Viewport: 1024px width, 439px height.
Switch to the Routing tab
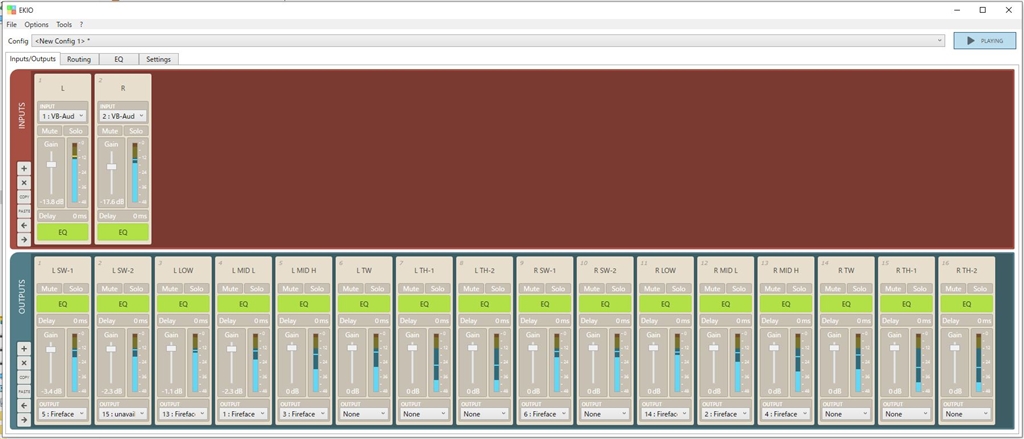[79, 59]
